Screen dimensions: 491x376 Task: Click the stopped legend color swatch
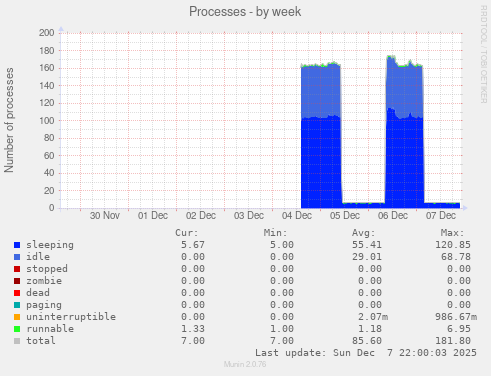[x=17, y=269]
